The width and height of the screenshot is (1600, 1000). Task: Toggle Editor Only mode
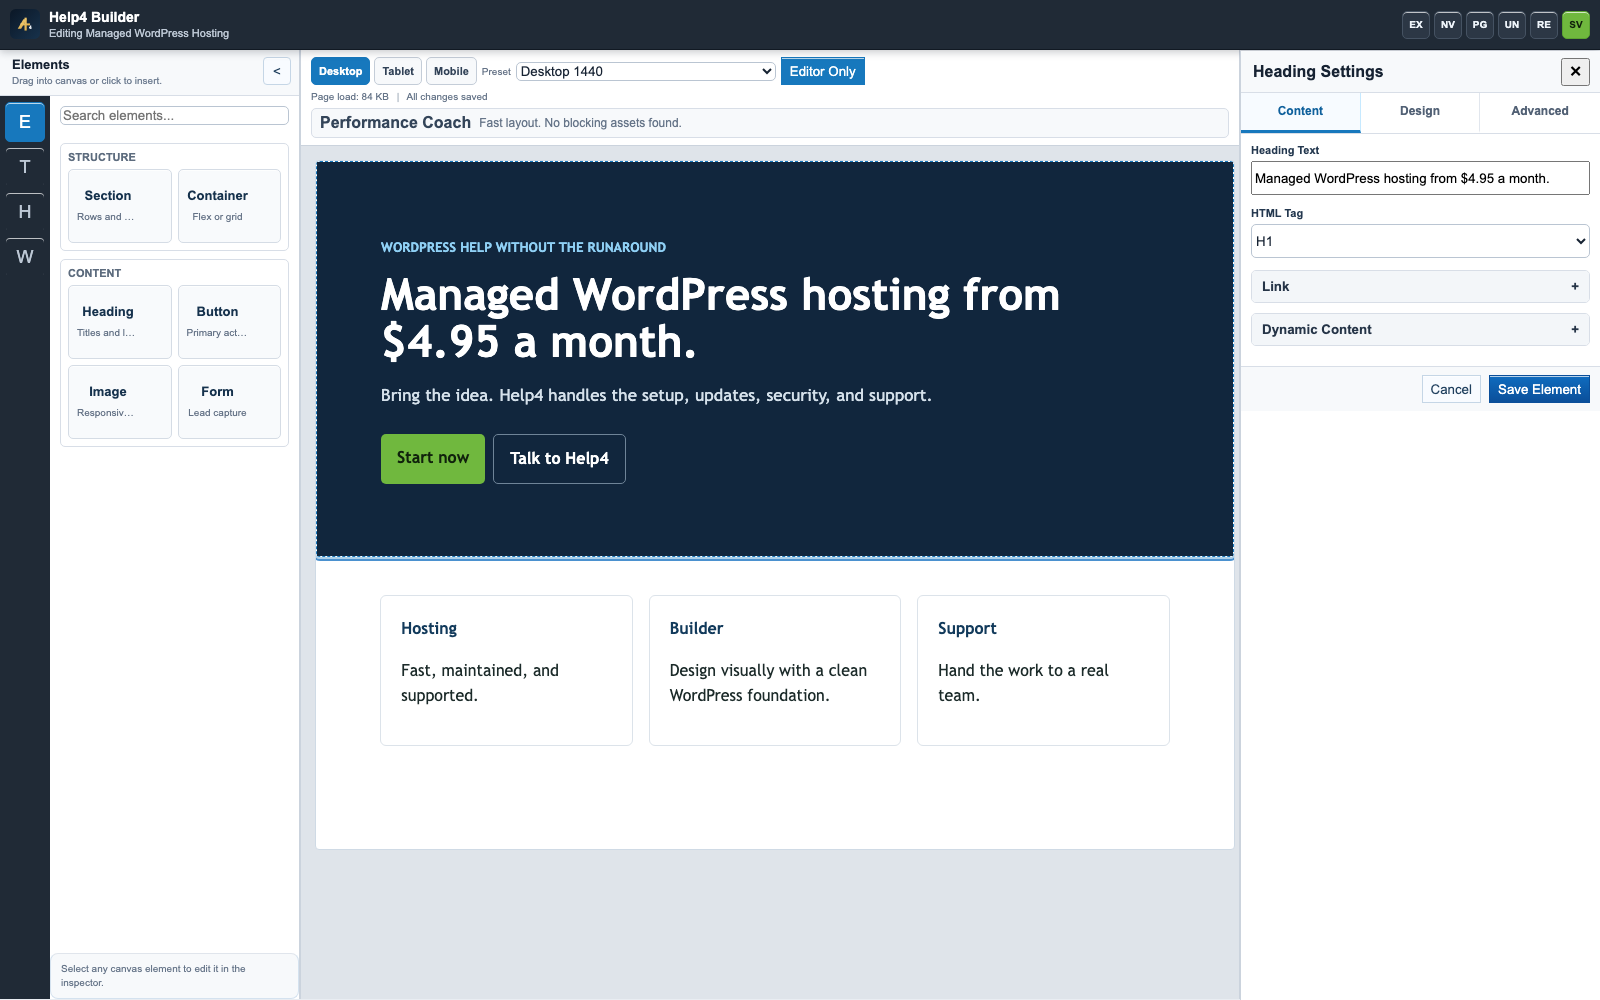pos(823,71)
